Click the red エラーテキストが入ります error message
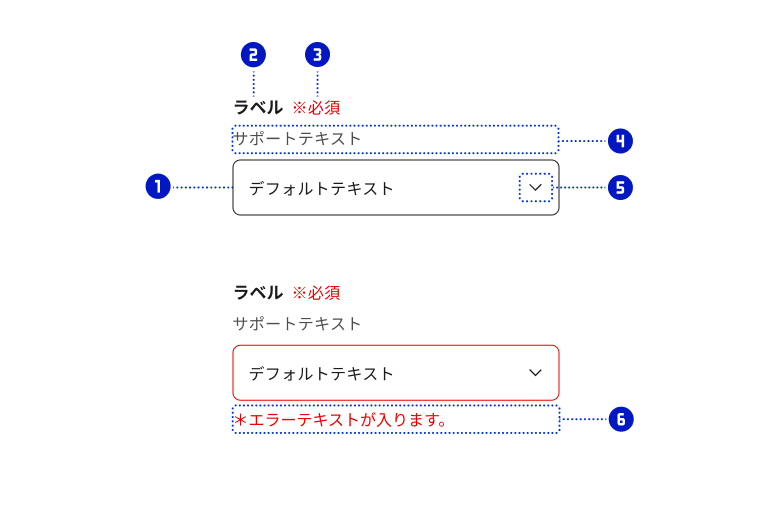This screenshot has height=527, width=768. [x=345, y=420]
